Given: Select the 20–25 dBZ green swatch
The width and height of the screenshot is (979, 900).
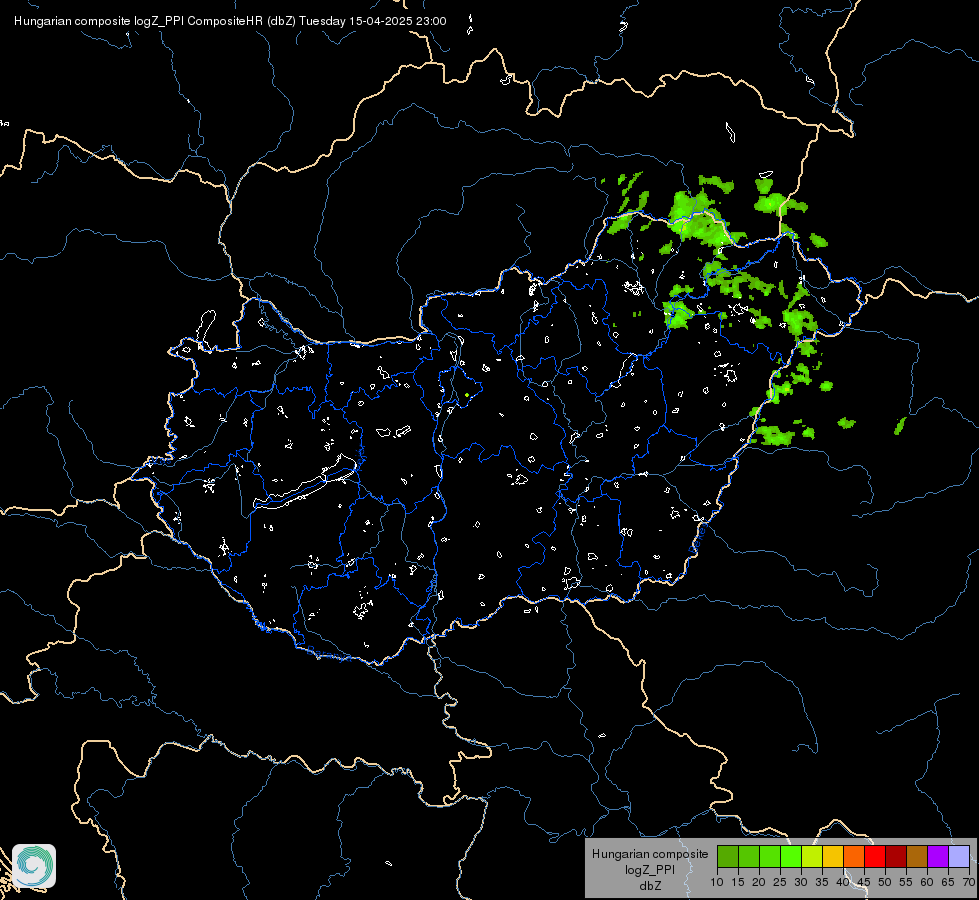Looking at the screenshot, I should point(770,856).
